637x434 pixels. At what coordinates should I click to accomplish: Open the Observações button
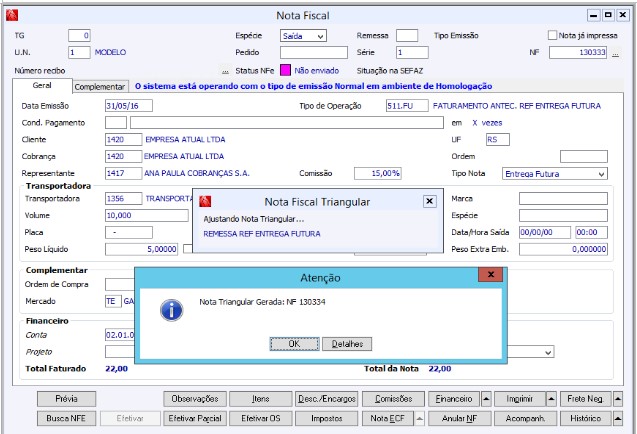coord(195,399)
